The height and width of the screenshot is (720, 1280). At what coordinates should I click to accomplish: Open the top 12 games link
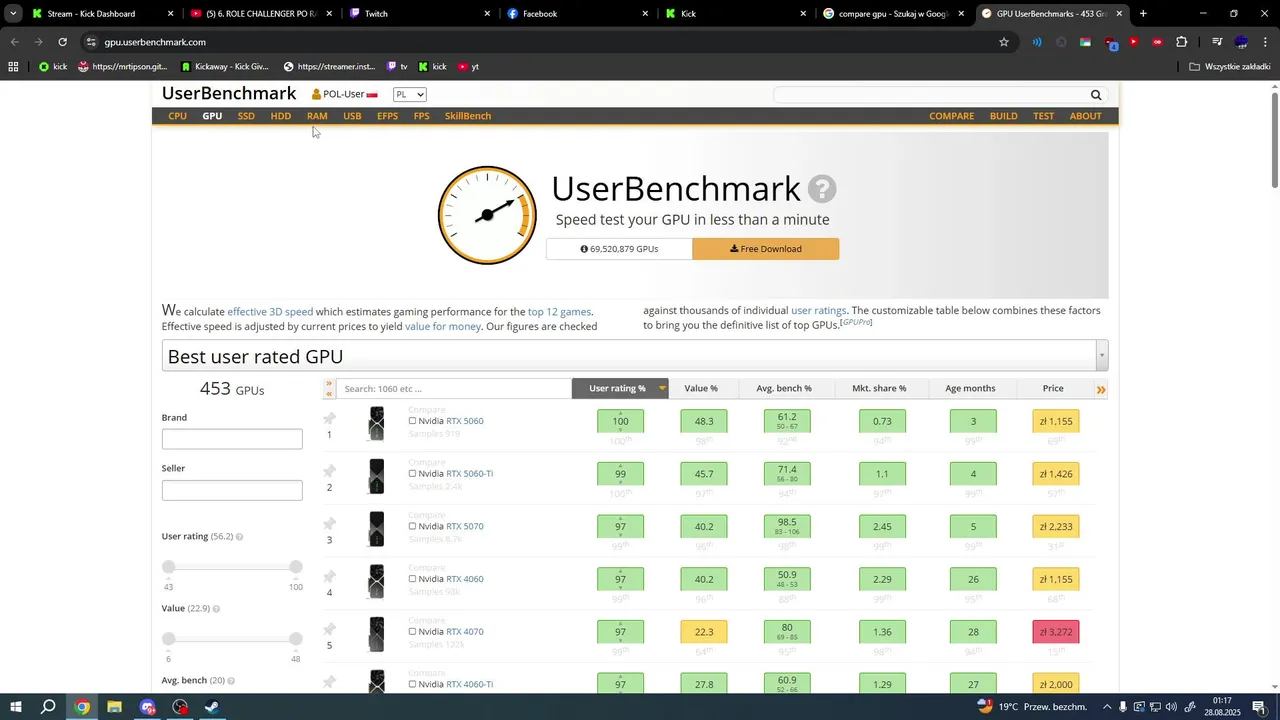tap(559, 312)
